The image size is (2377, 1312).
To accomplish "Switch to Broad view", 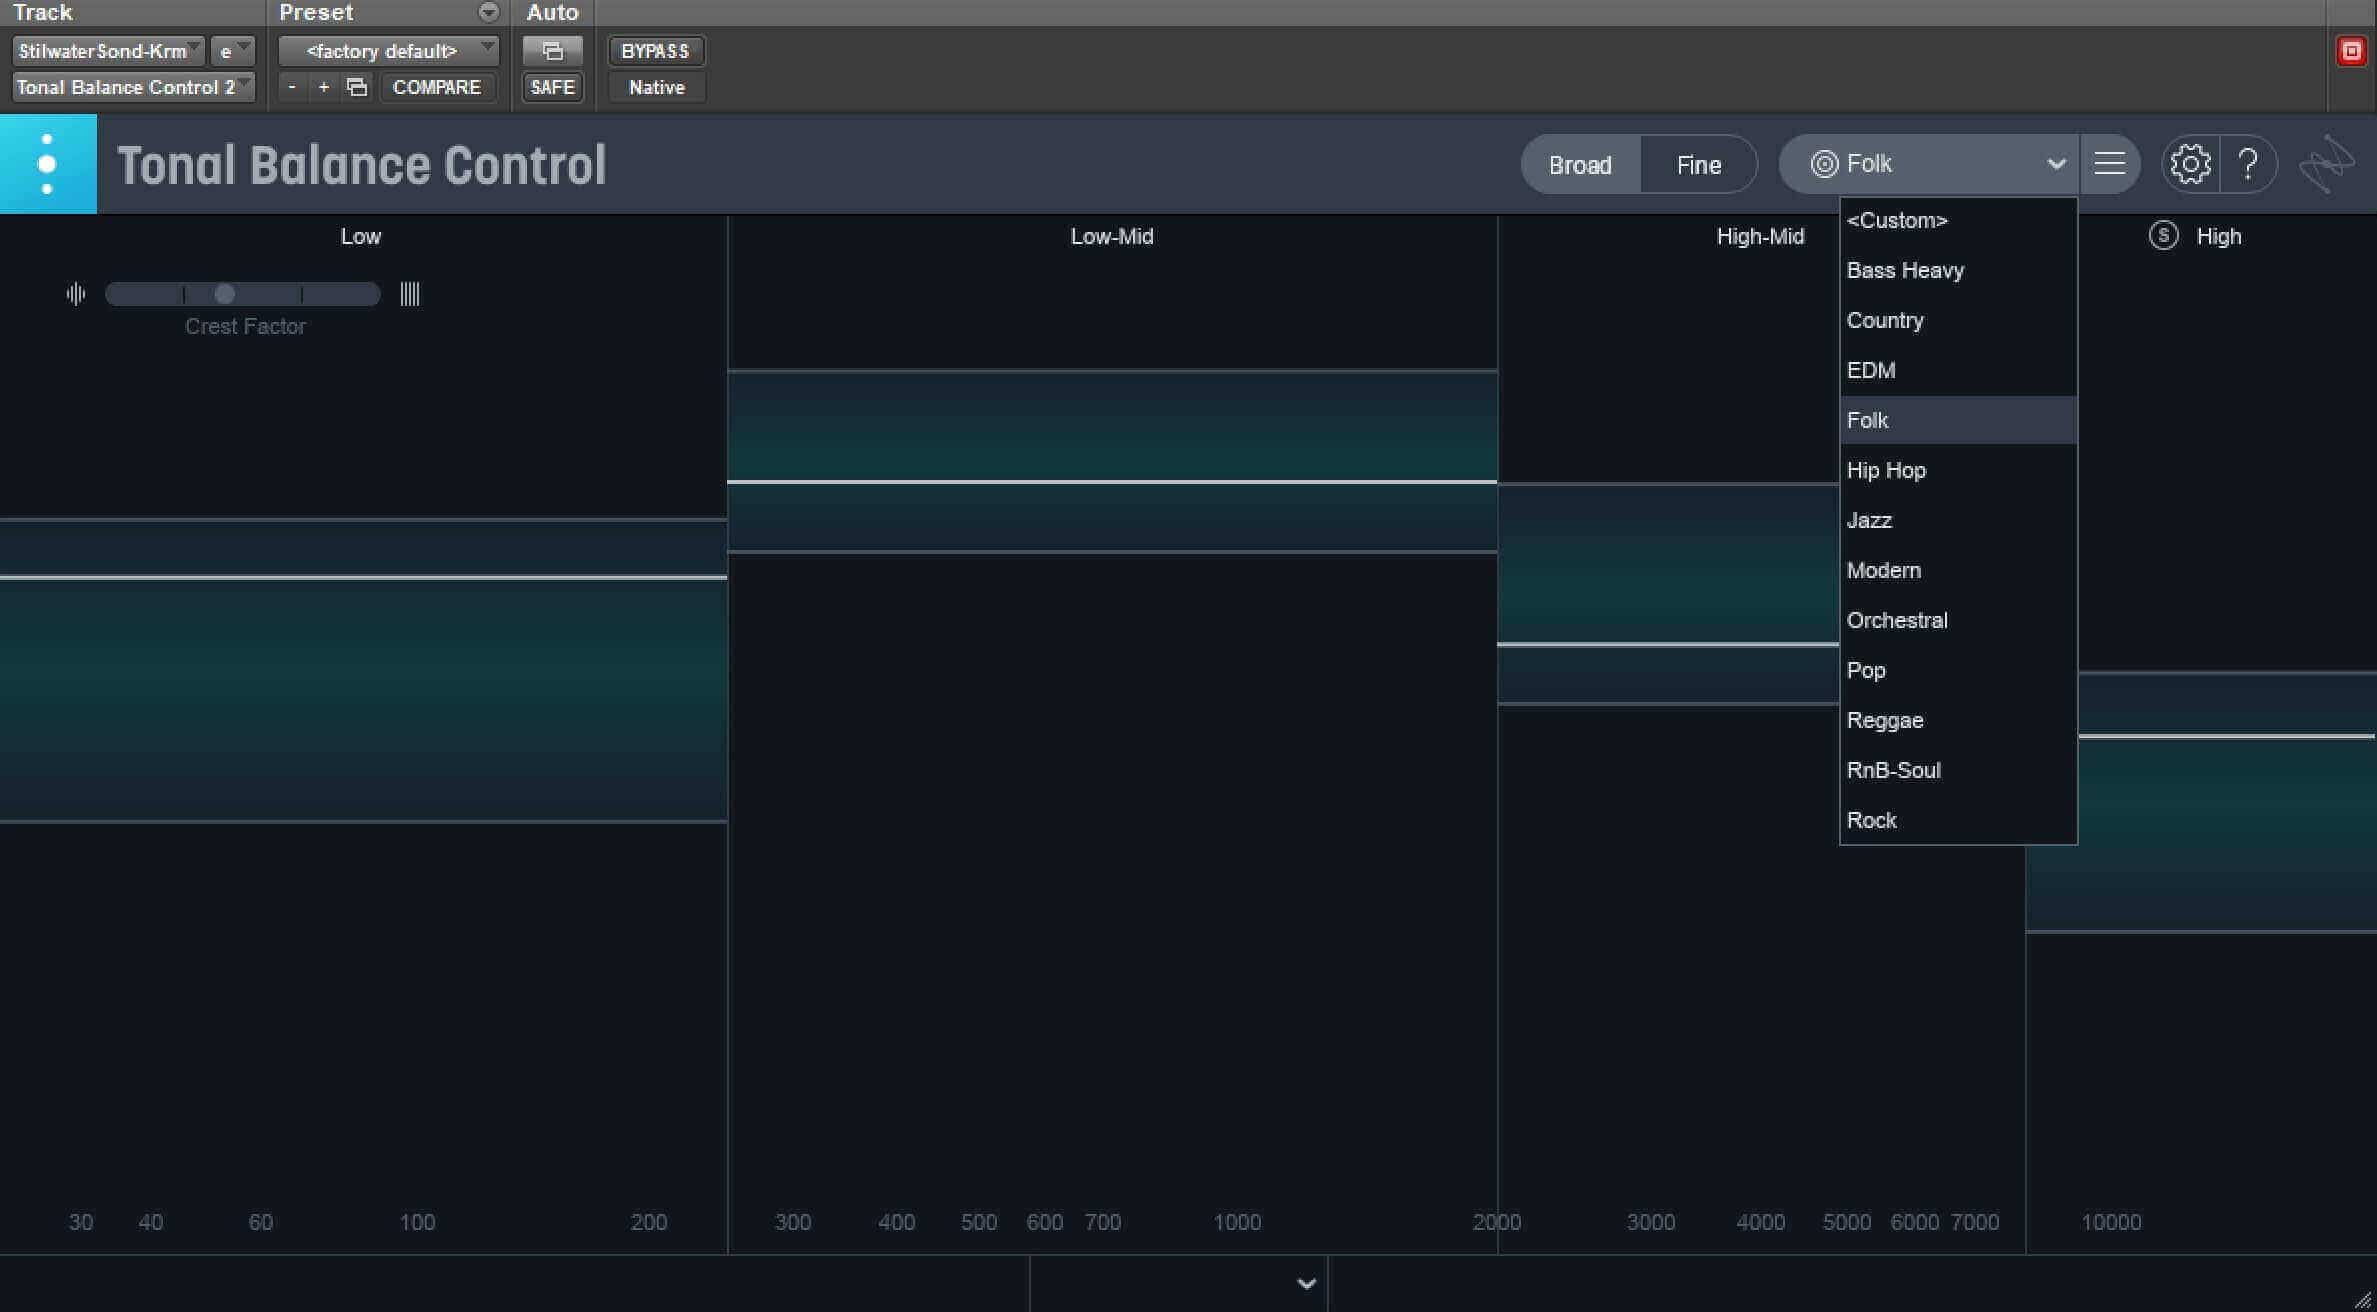I will [x=1580, y=164].
